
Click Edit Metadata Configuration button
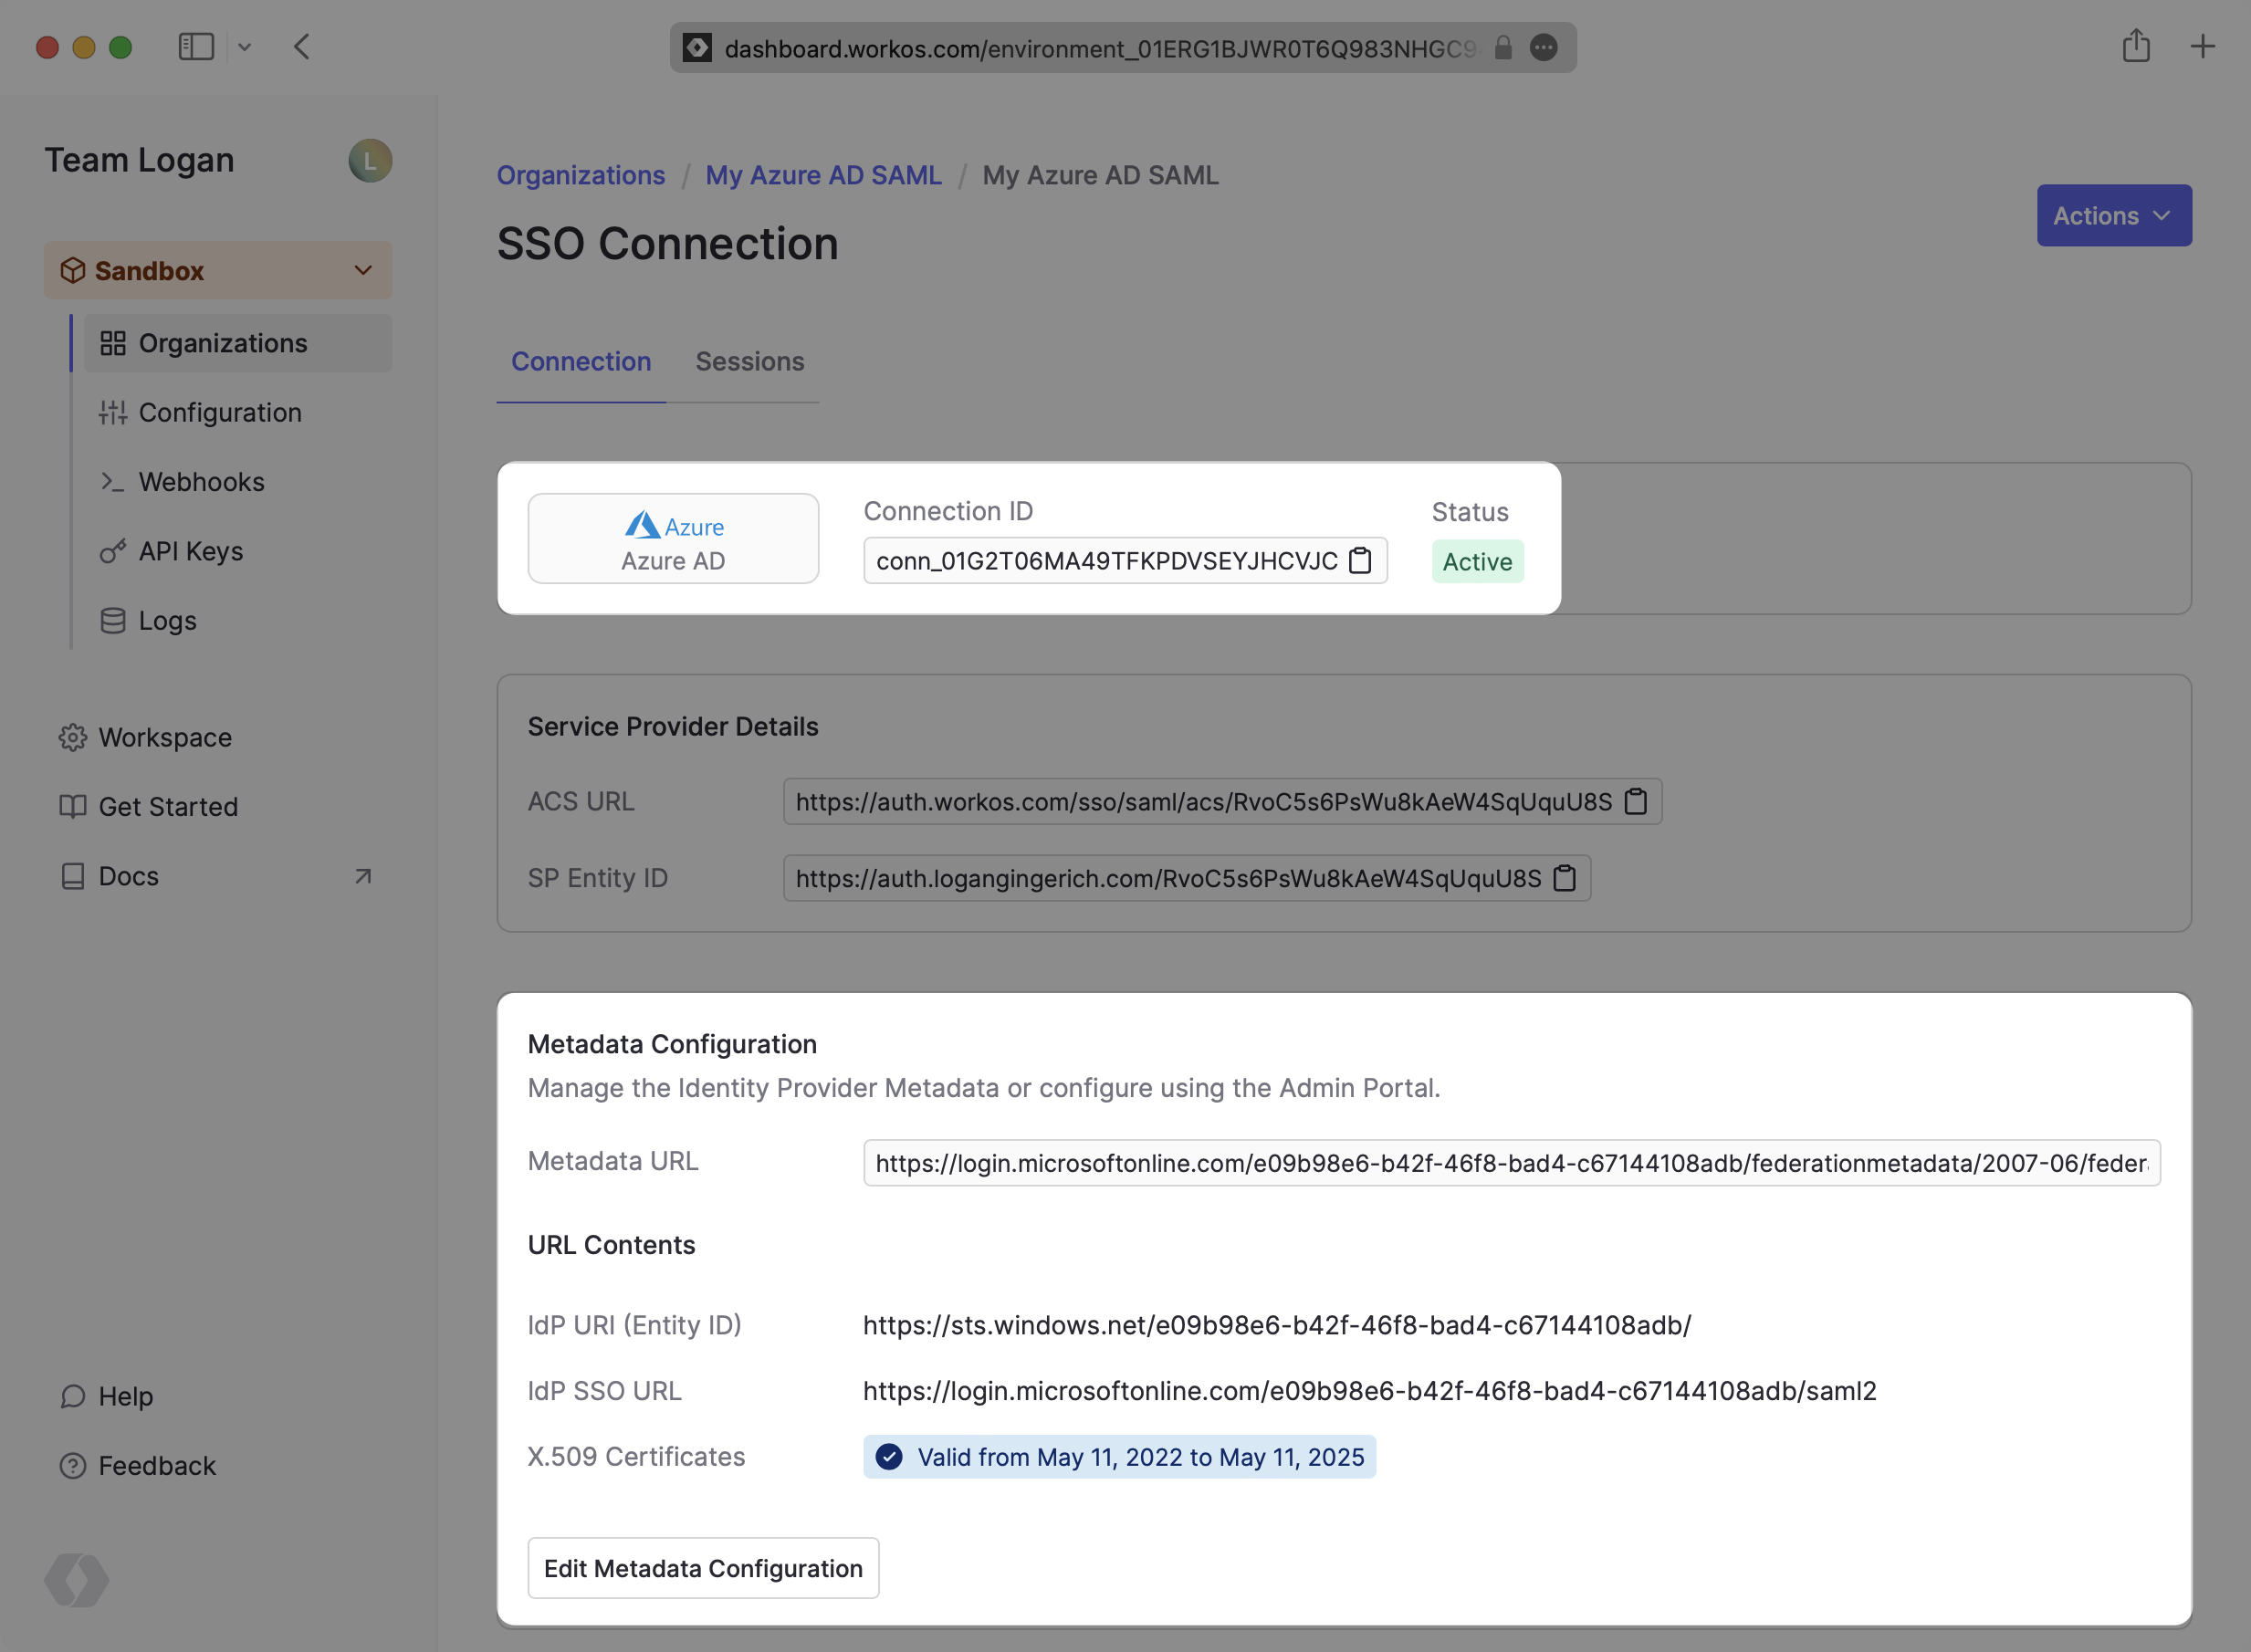(x=703, y=1568)
